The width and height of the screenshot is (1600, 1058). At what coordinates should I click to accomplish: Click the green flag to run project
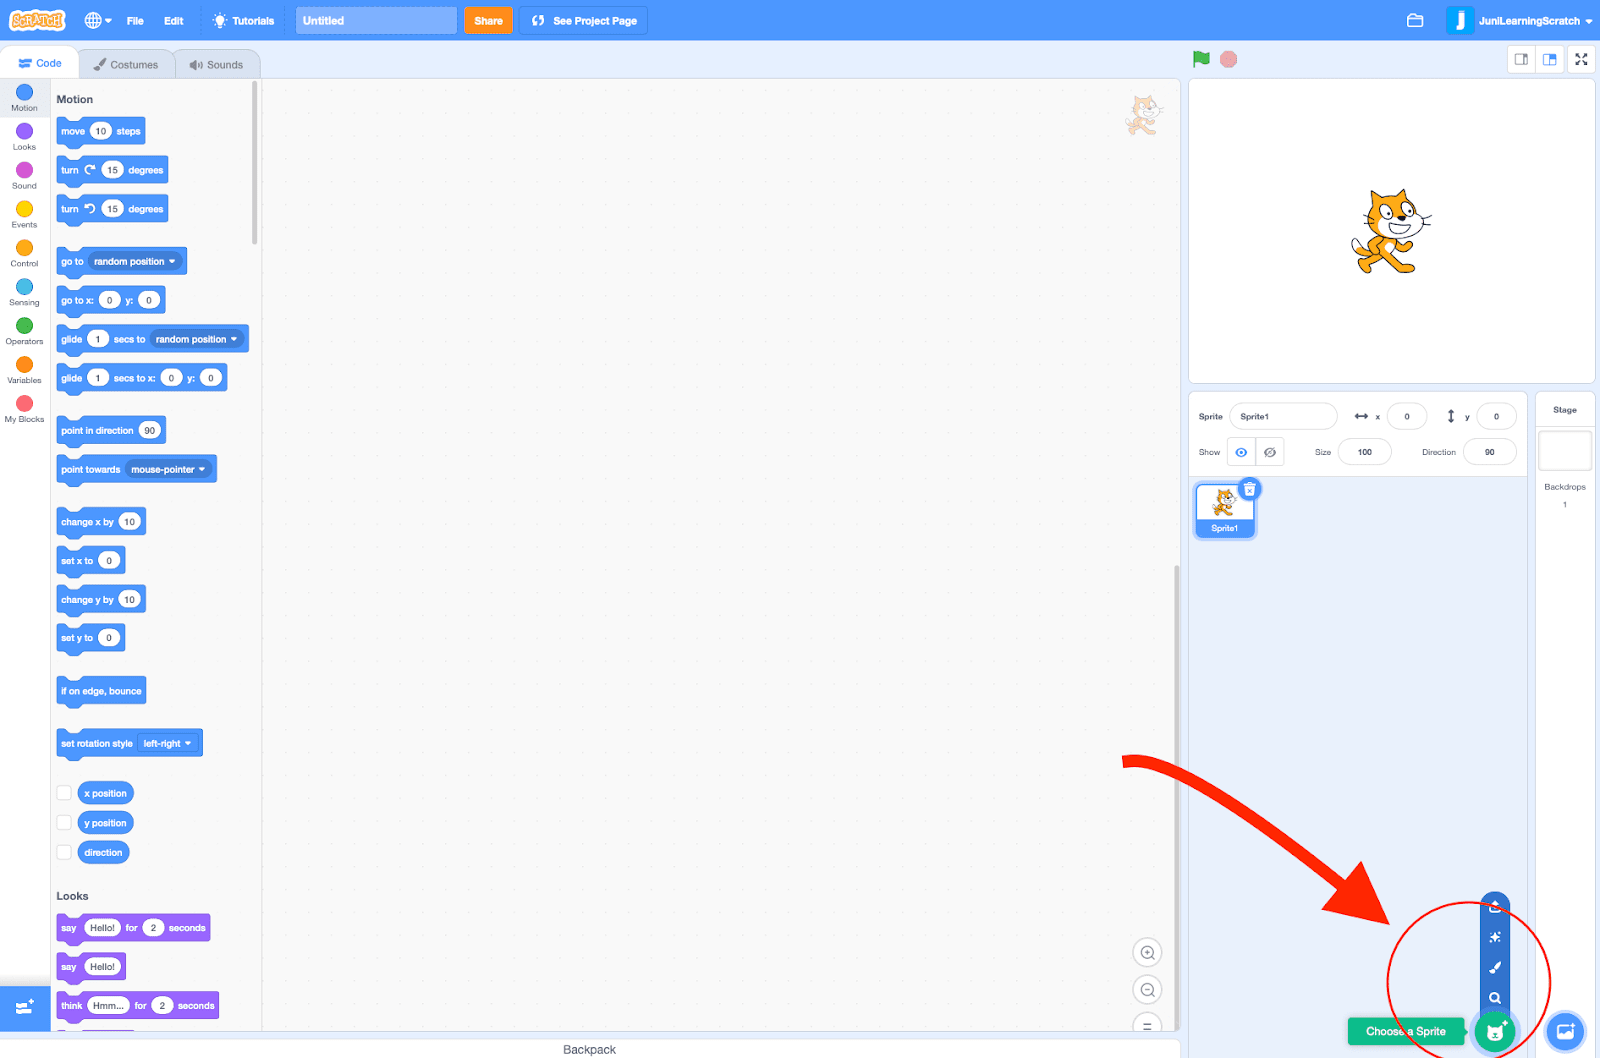click(x=1201, y=59)
